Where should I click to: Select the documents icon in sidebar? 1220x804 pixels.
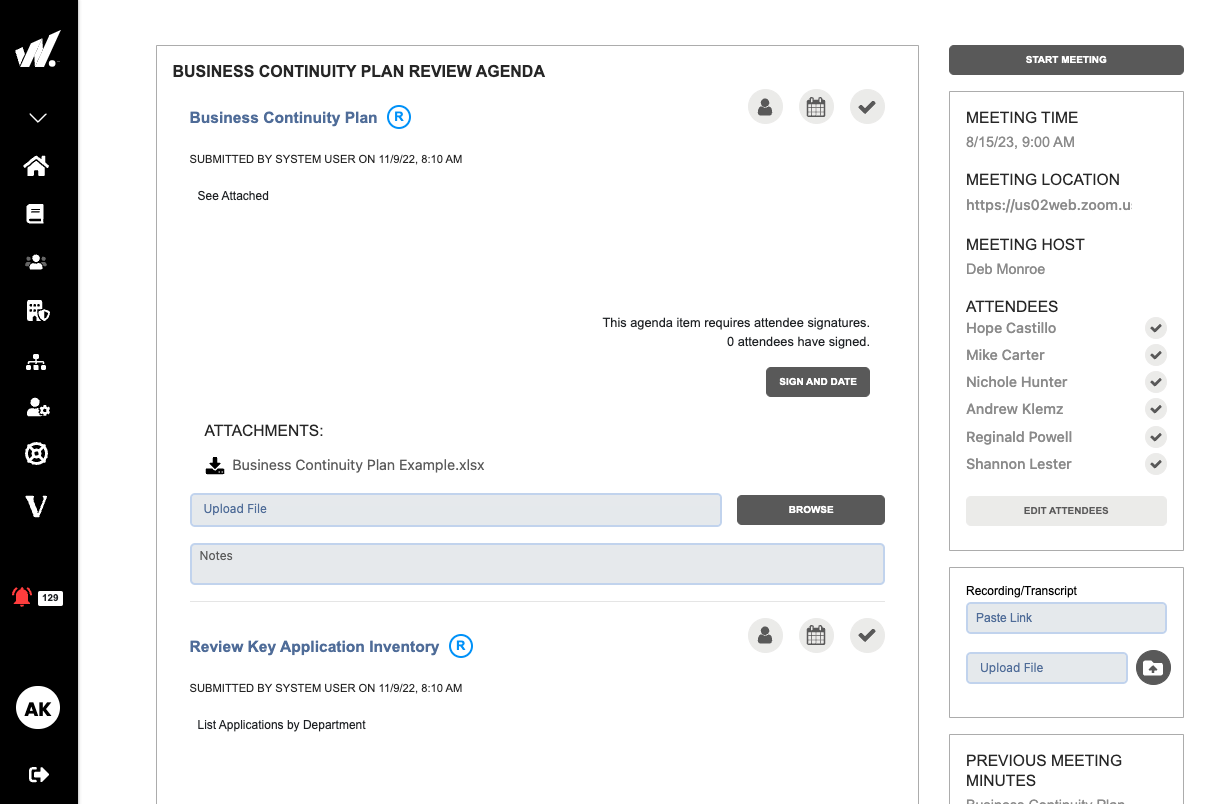pyautogui.click(x=37, y=213)
